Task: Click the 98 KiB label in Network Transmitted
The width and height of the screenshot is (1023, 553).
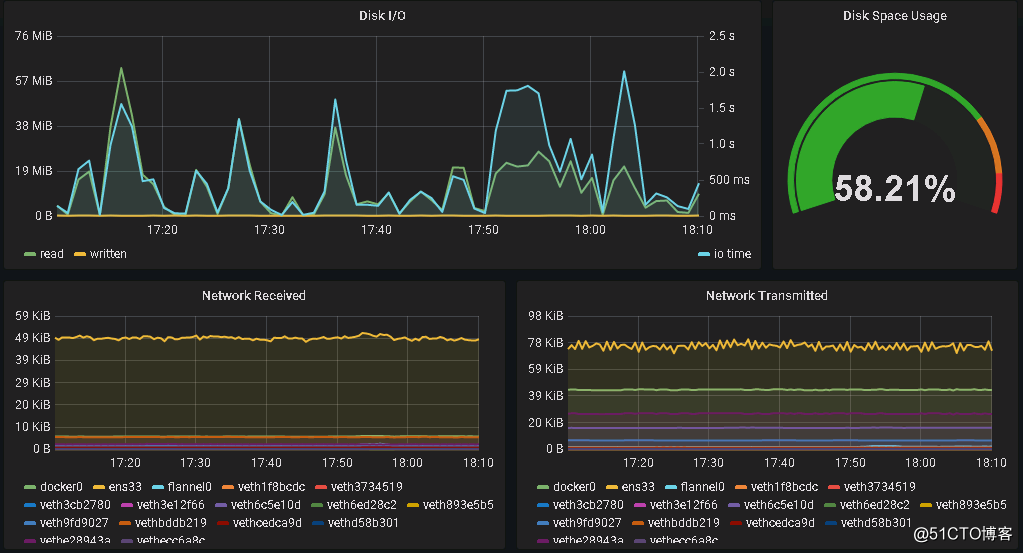Action: (545, 316)
